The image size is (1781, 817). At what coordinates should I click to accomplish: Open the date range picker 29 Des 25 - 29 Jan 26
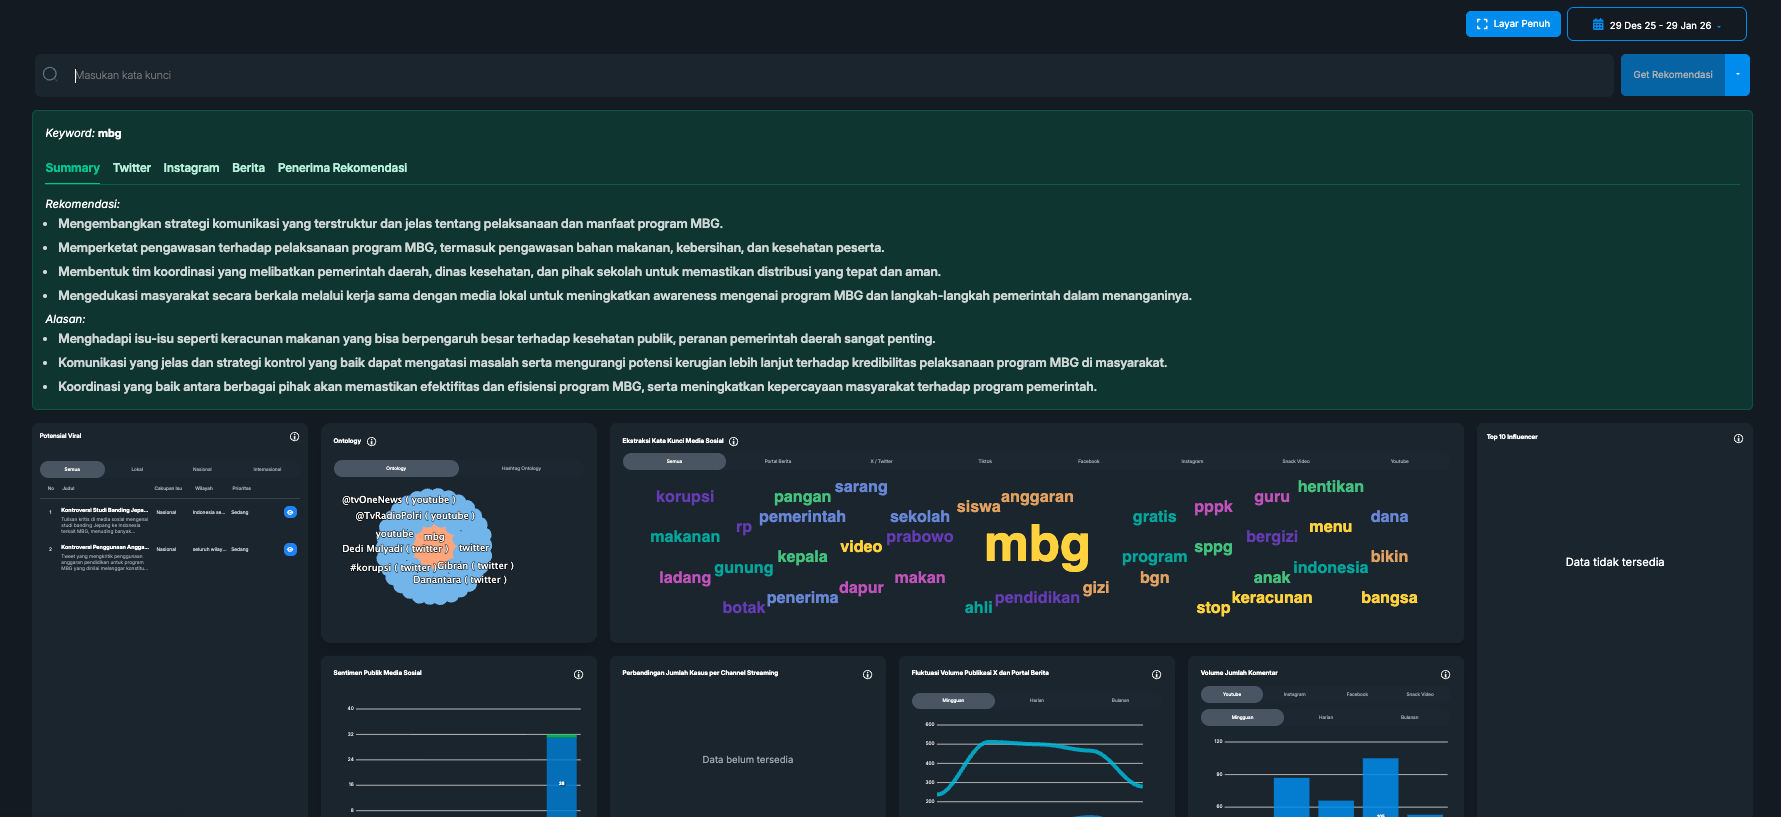pyautogui.click(x=1656, y=25)
